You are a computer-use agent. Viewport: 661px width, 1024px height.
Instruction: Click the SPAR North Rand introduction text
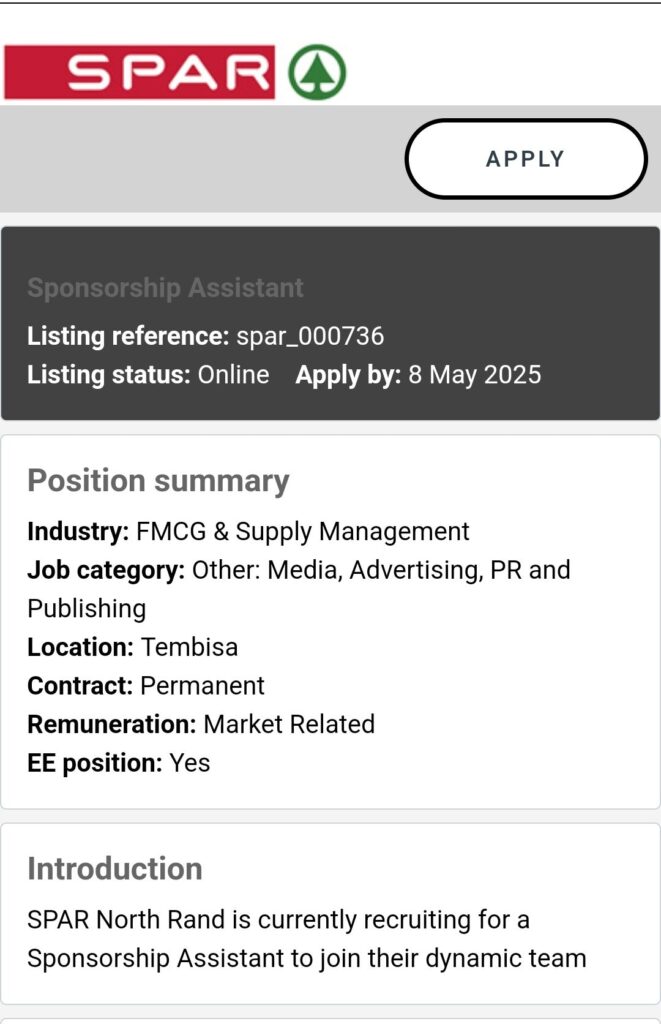coord(306,938)
